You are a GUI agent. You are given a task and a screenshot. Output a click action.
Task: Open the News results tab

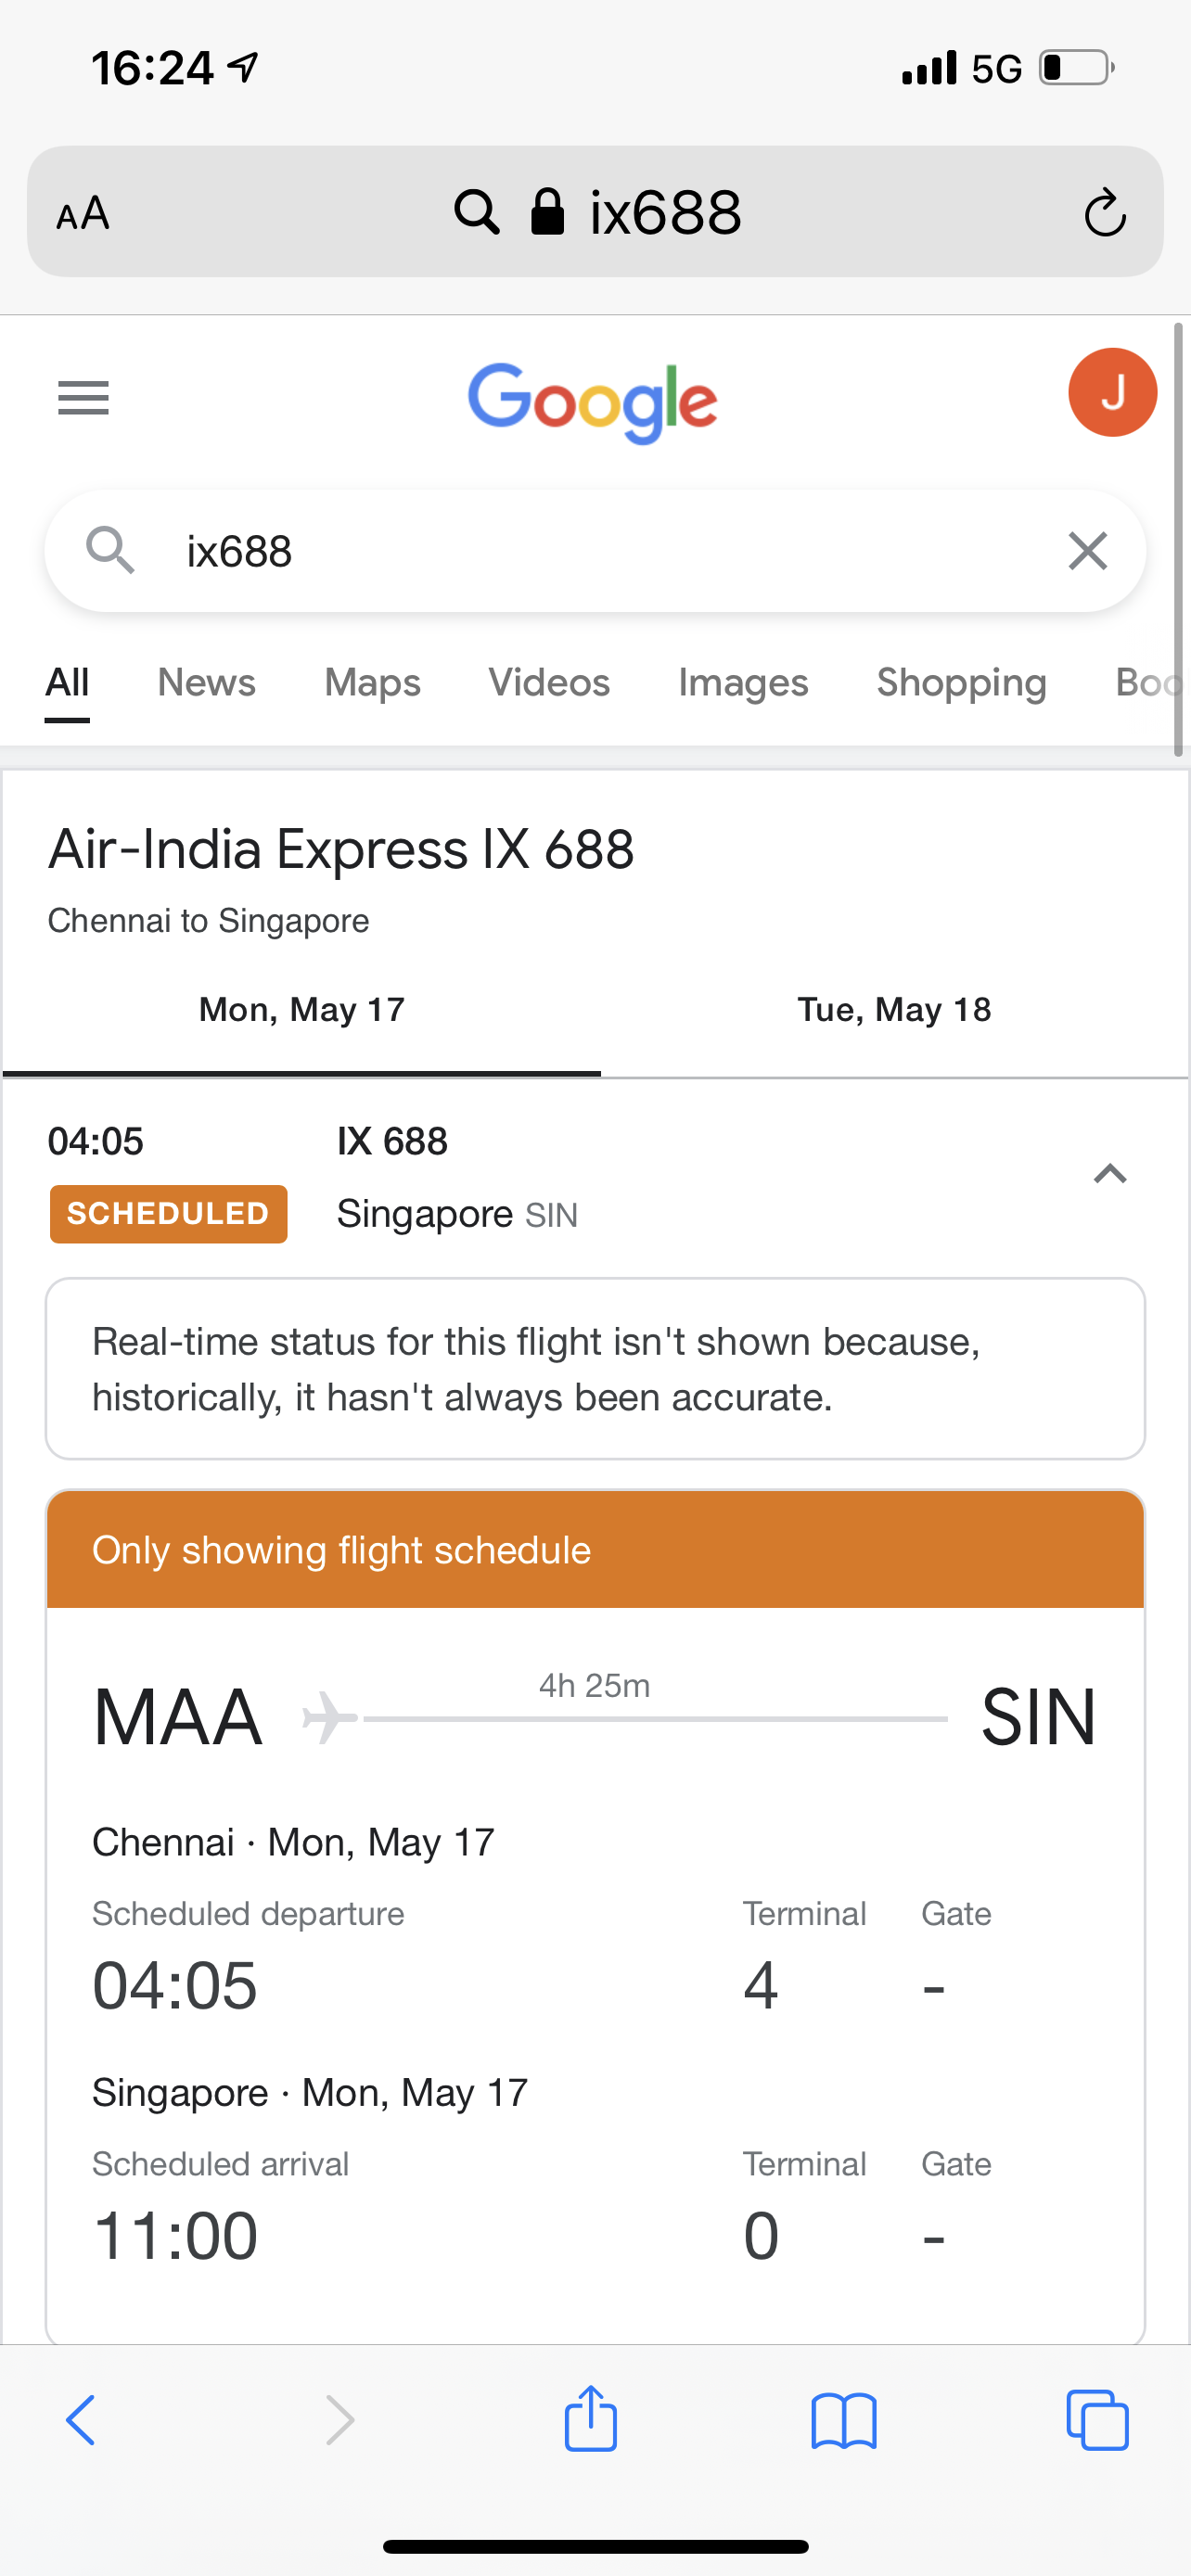(x=207, y=683)
